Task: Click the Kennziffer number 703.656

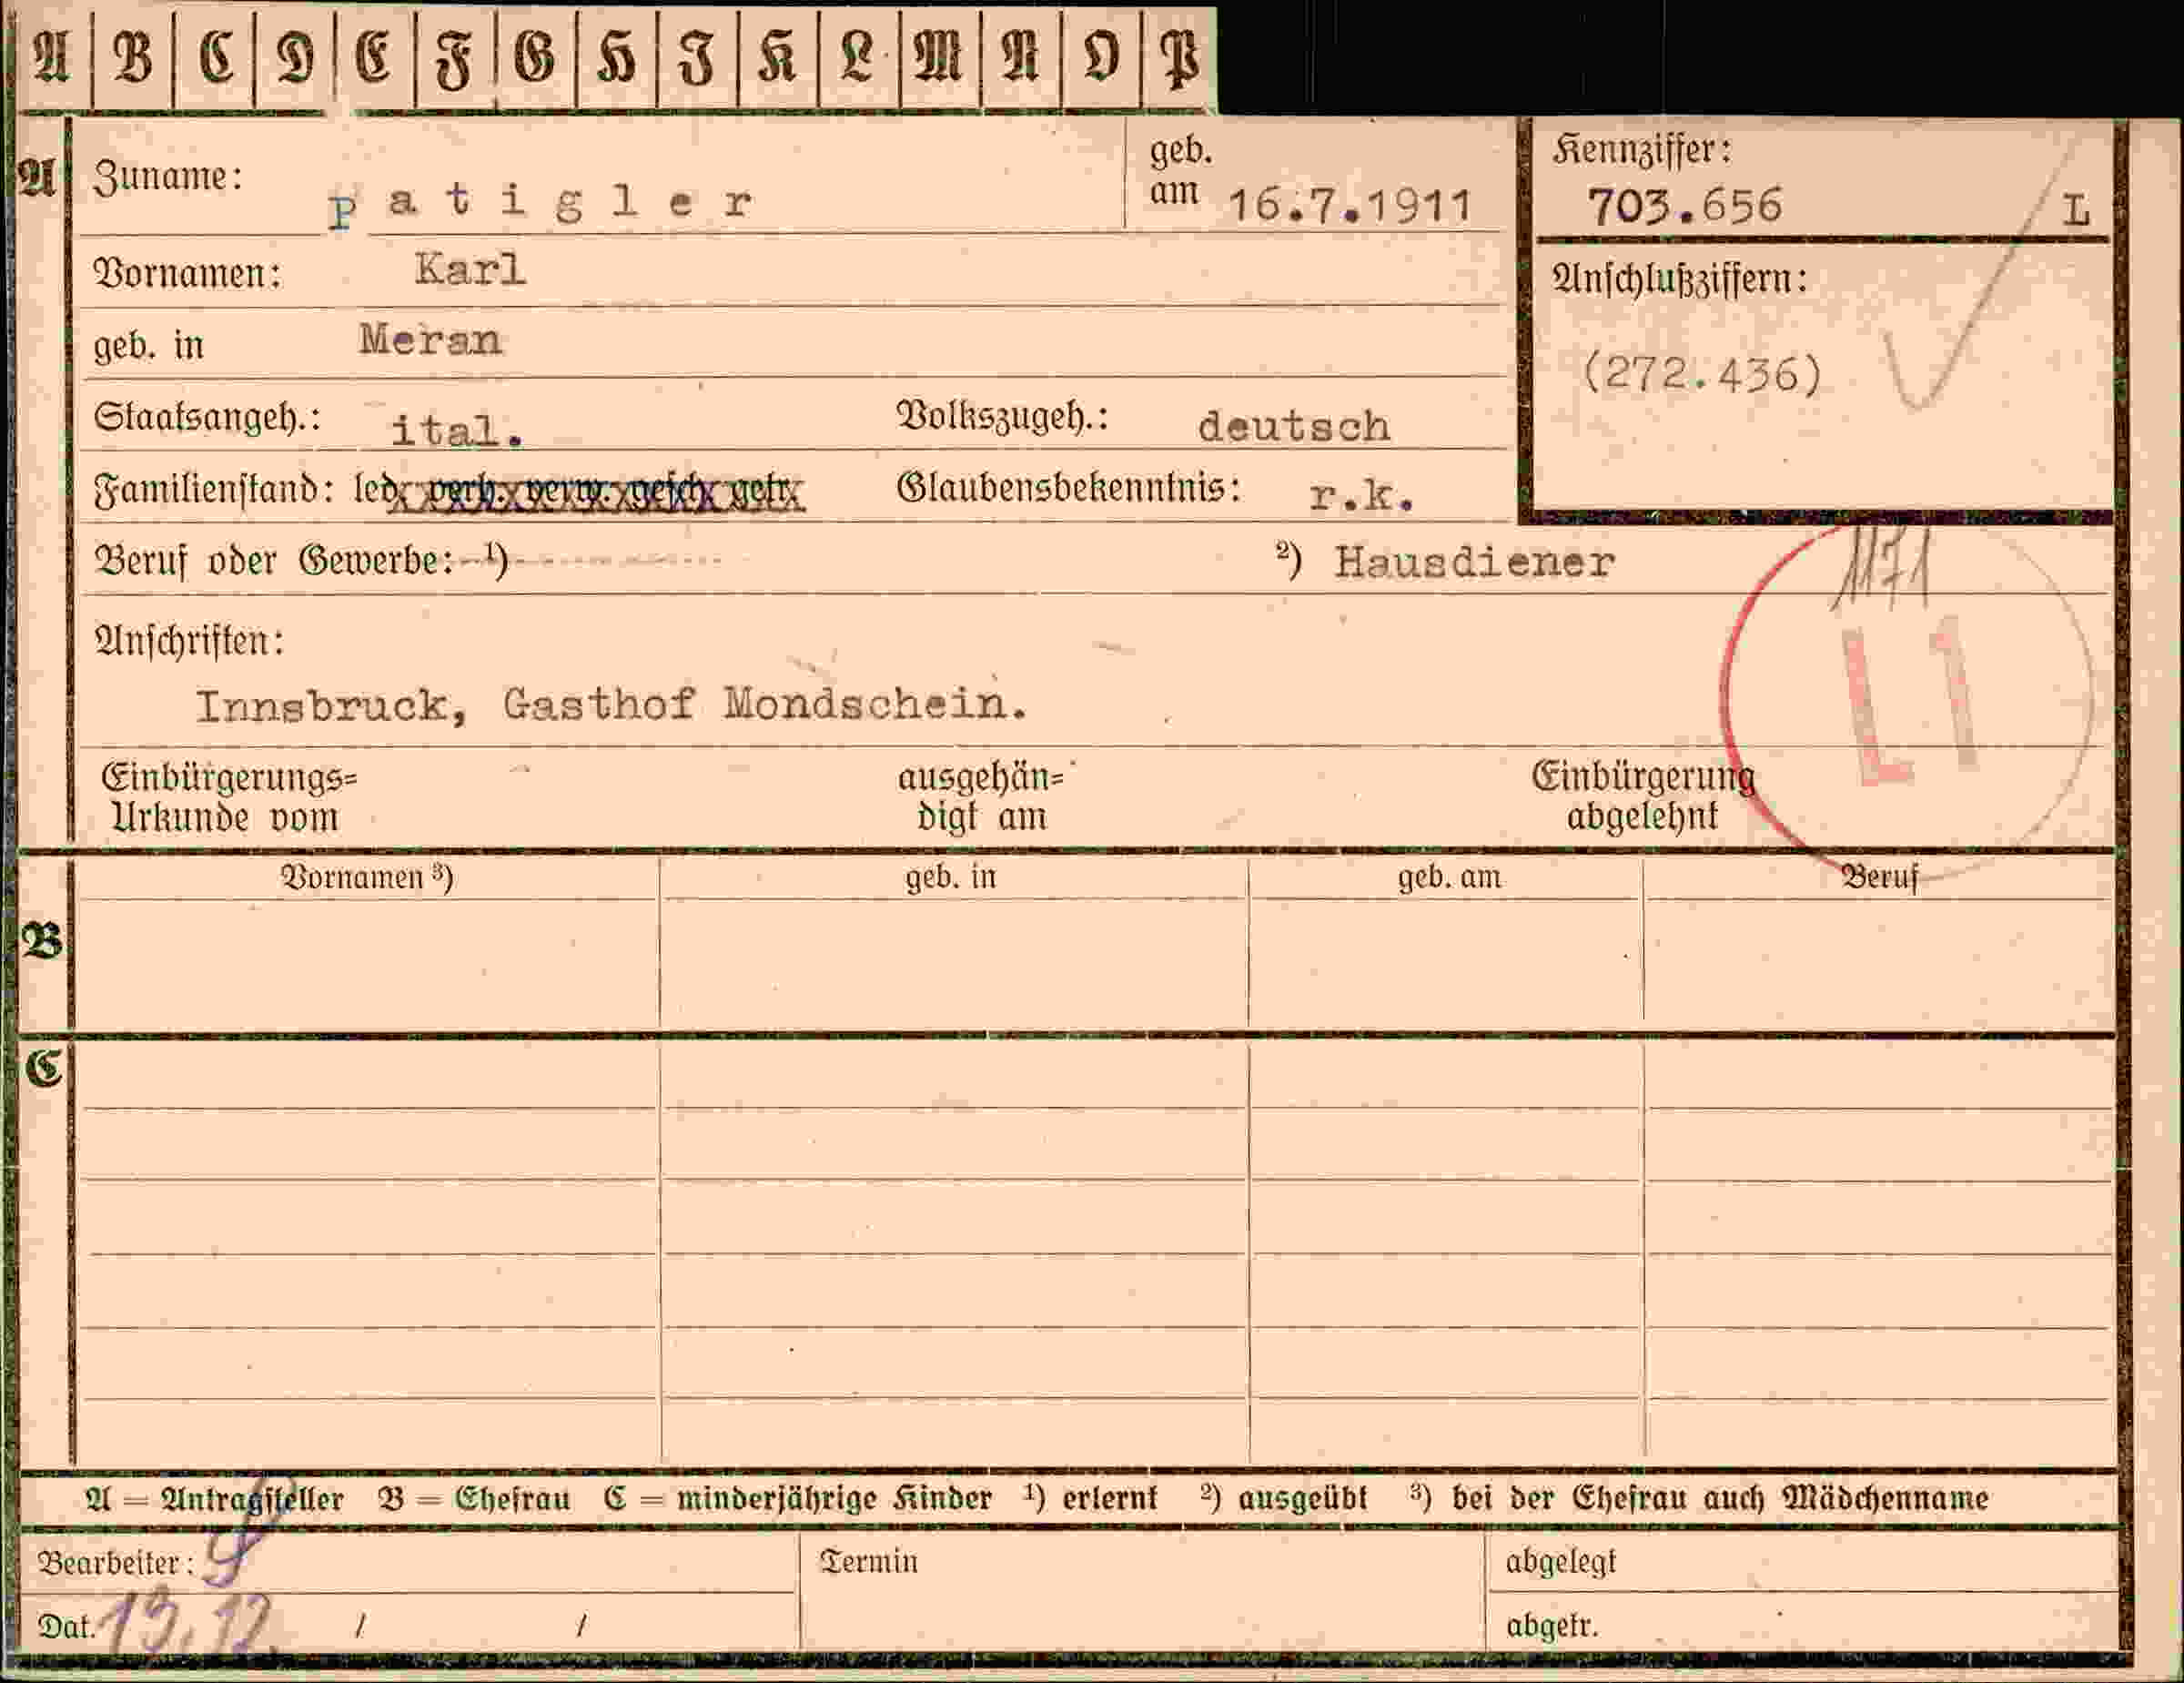Action: coord(1685,206)
